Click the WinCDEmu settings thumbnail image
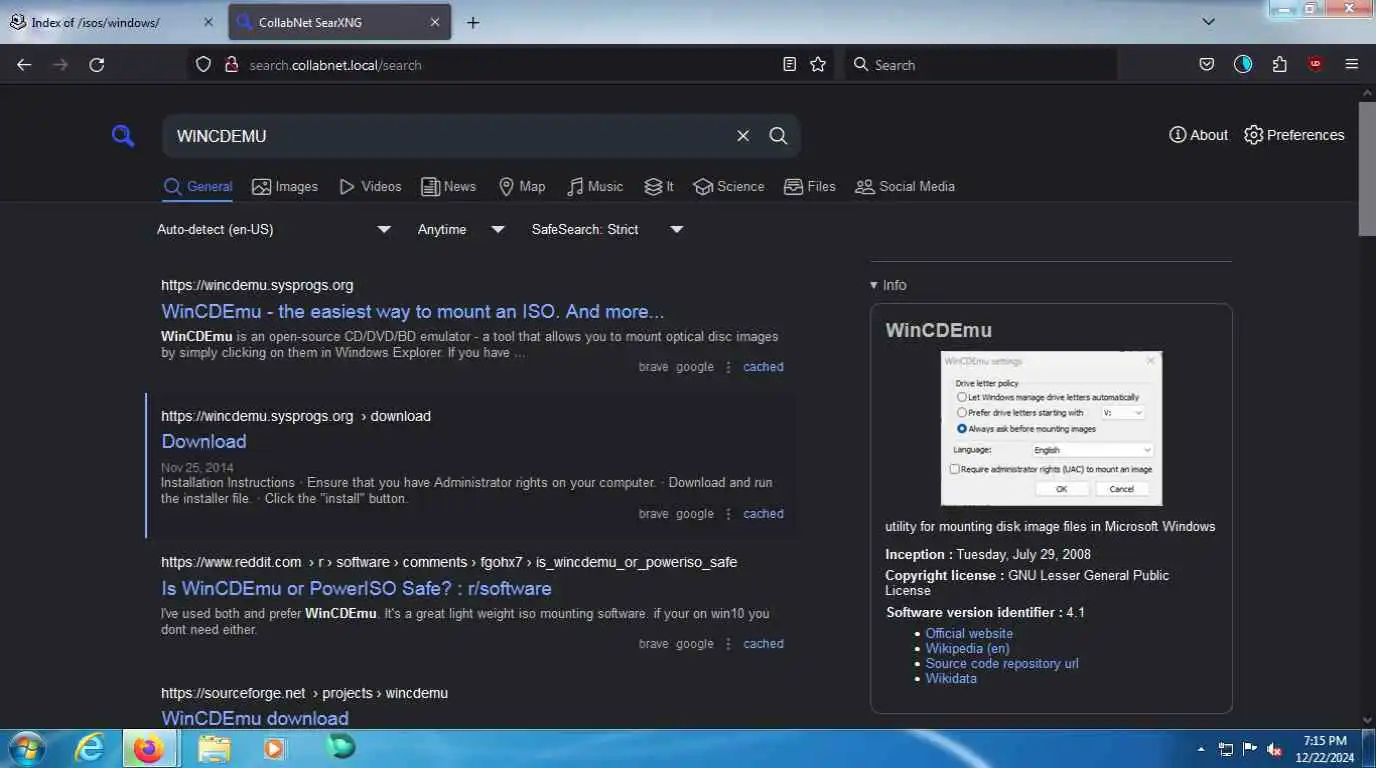 1052,428
